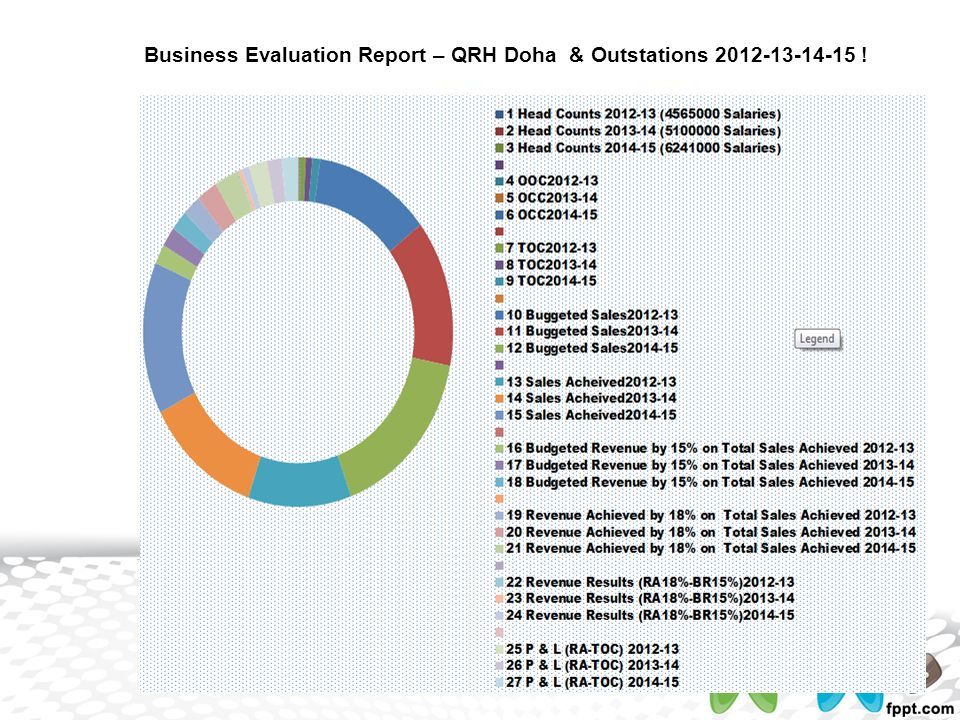Click legend entry '27 P & L (RA-TOC) 2014-15'
Screen dimensions: 960x720
pyautogui.click(x=587, y=682)
